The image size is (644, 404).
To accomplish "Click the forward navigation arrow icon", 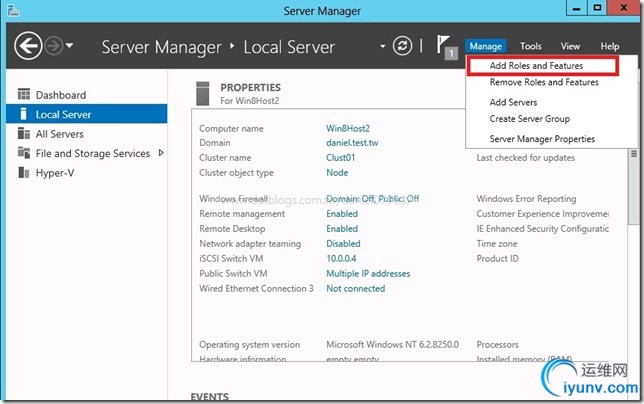I will 56,46.
